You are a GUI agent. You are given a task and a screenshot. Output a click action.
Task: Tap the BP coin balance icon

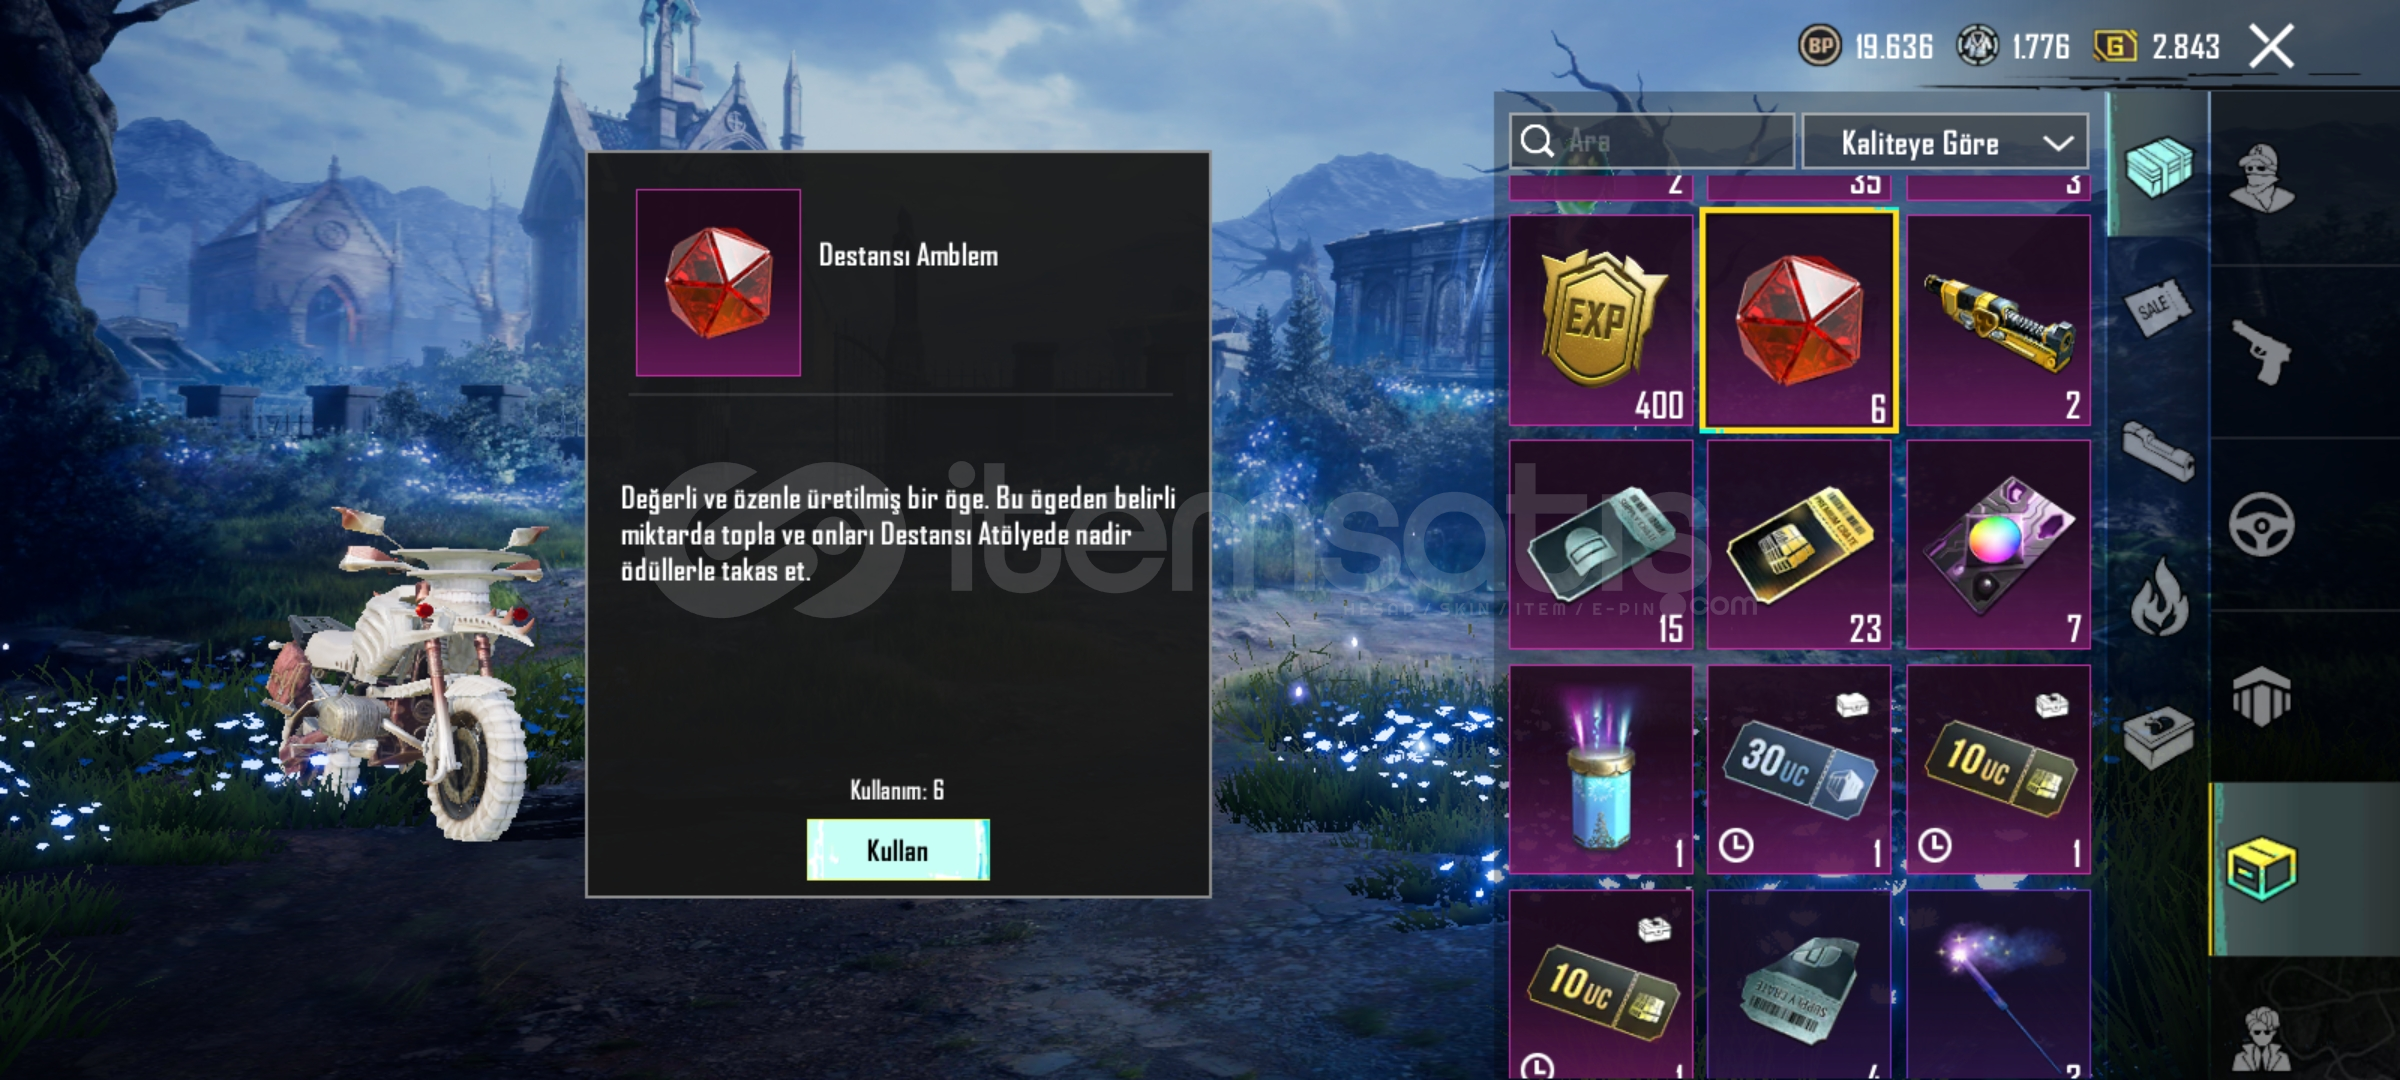pos(1820,46)
